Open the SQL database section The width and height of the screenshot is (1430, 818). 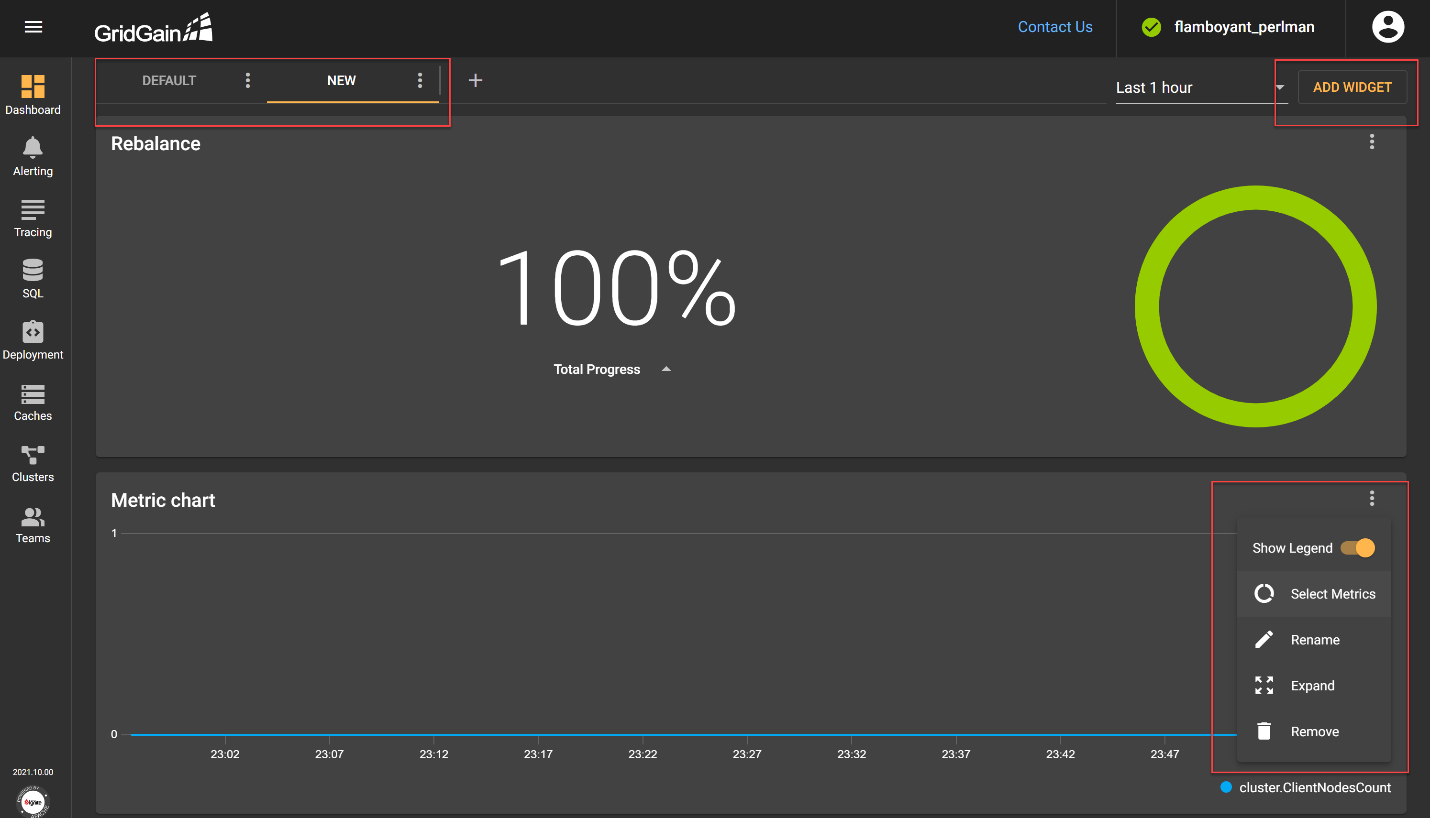point(33,278)
